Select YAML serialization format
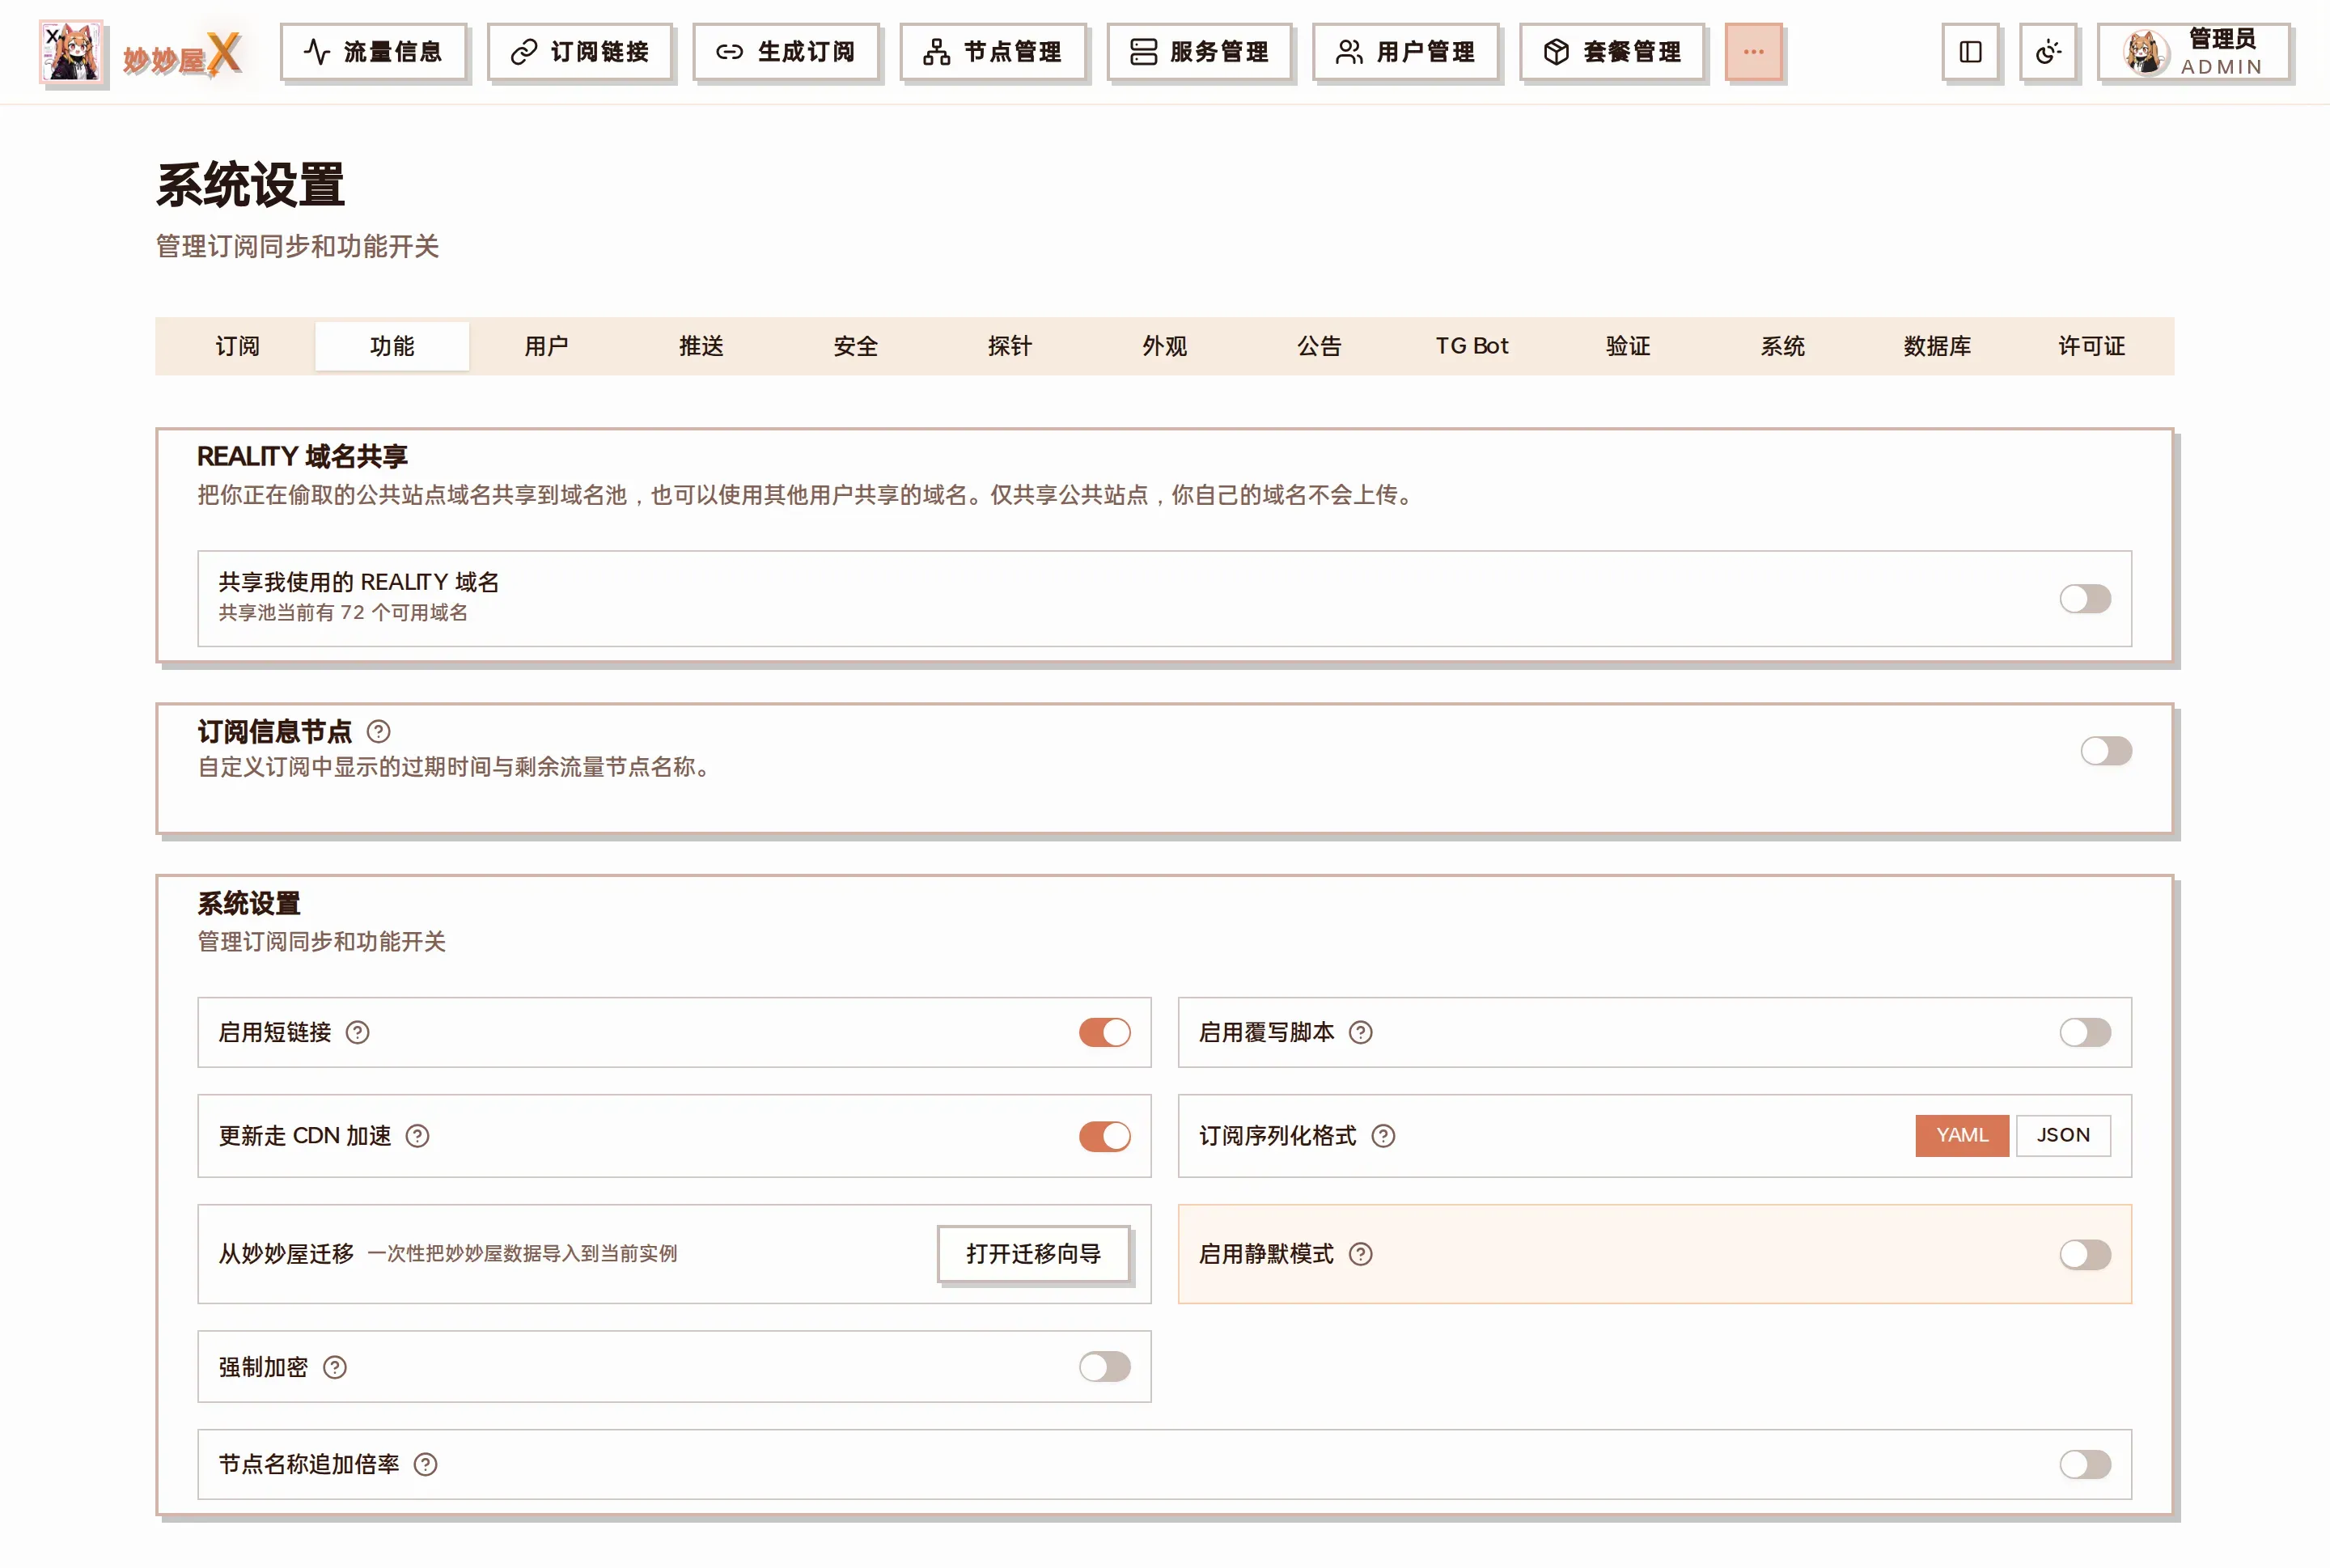The image size is (2330, 1568). pyautogui.click(x=1962, y=1136)
